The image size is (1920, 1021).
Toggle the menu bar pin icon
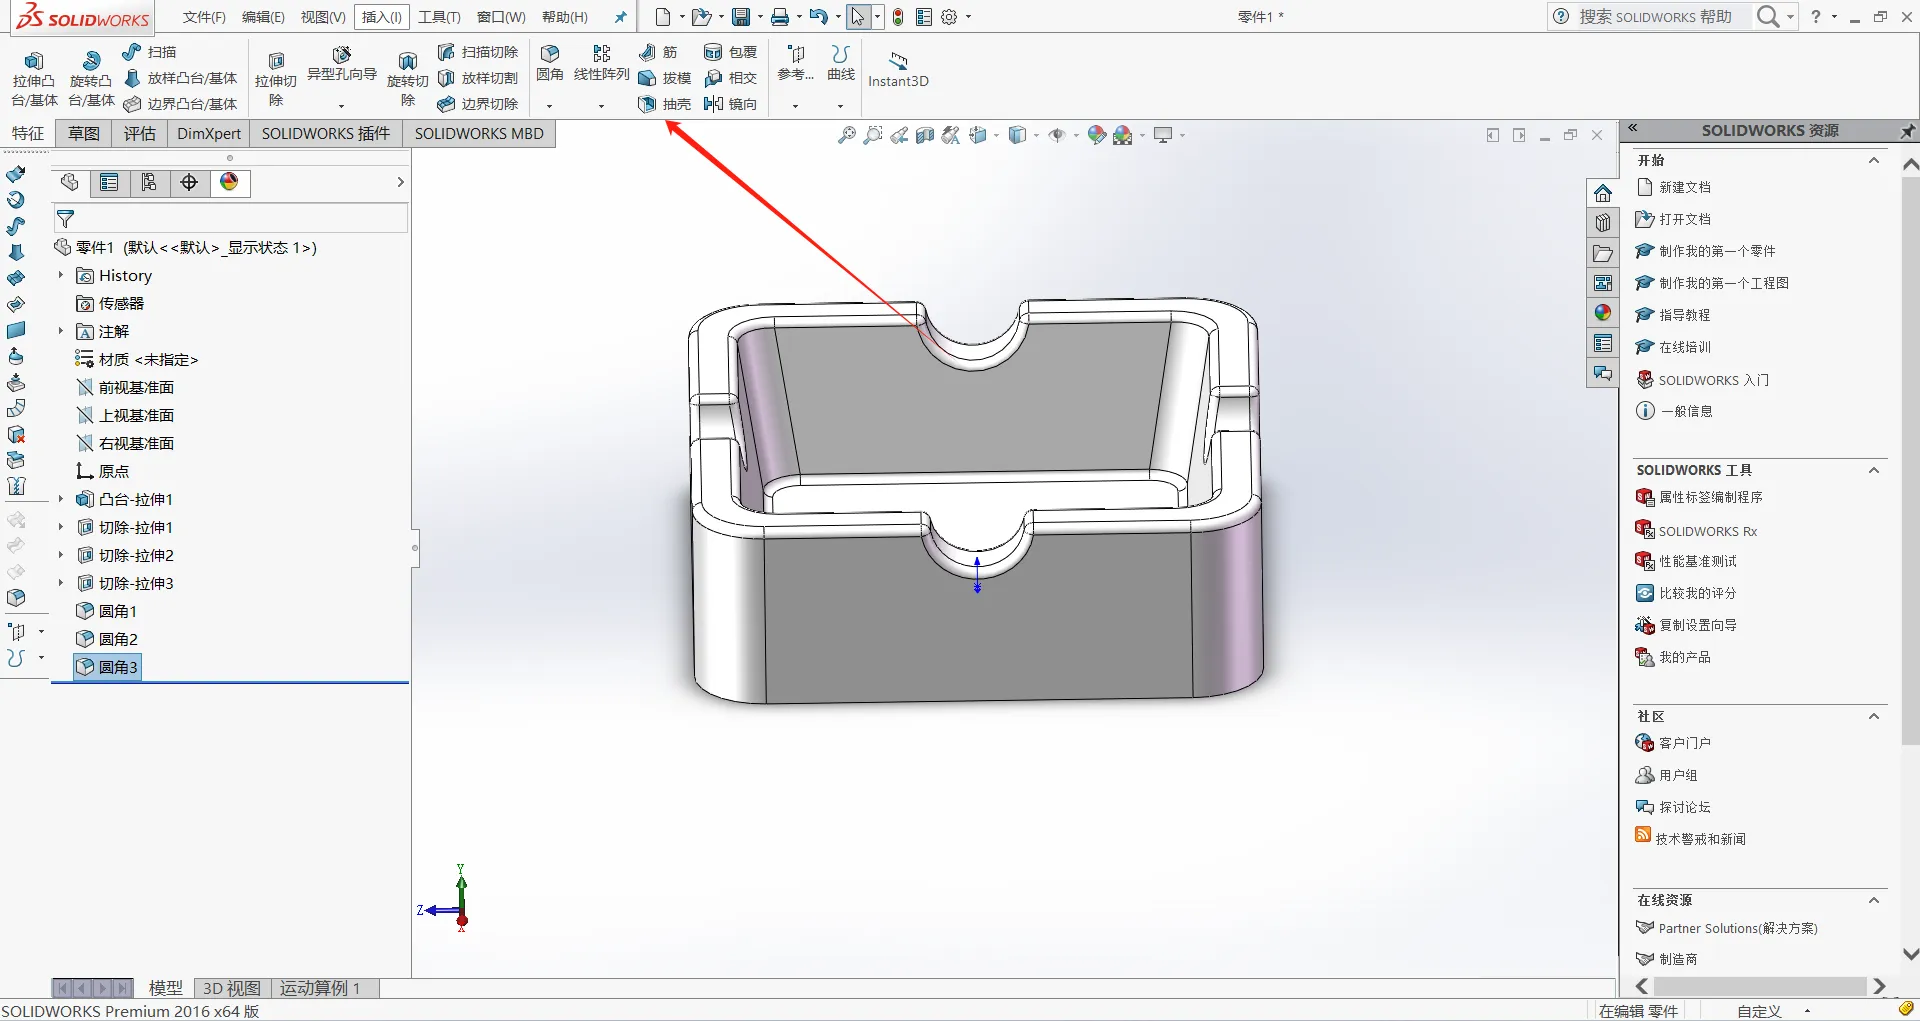point(620,17)
